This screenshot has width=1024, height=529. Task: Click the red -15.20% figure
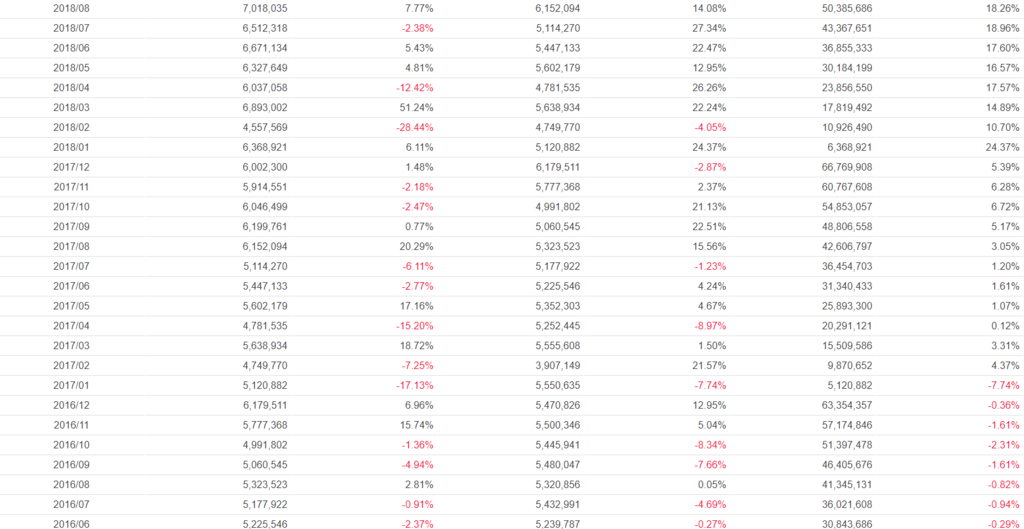pos(413,325)
